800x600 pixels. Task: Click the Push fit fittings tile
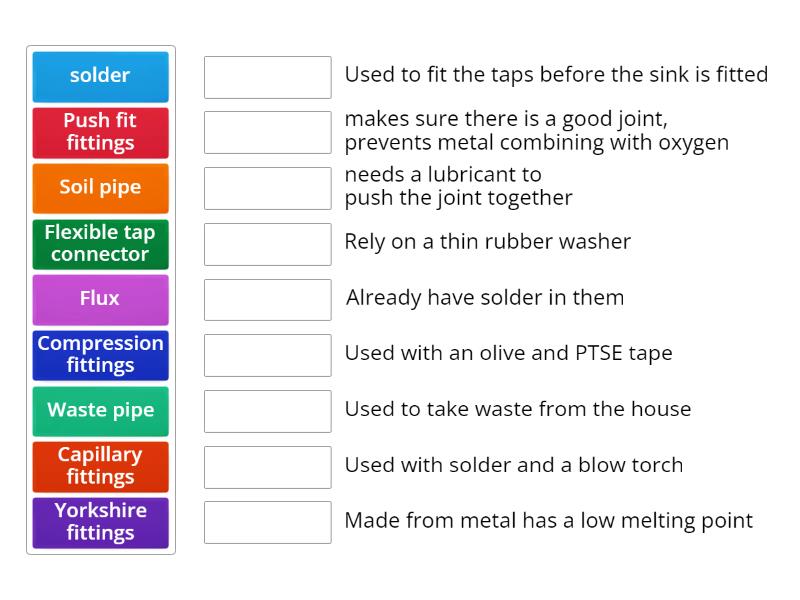[x=100, y=132]
